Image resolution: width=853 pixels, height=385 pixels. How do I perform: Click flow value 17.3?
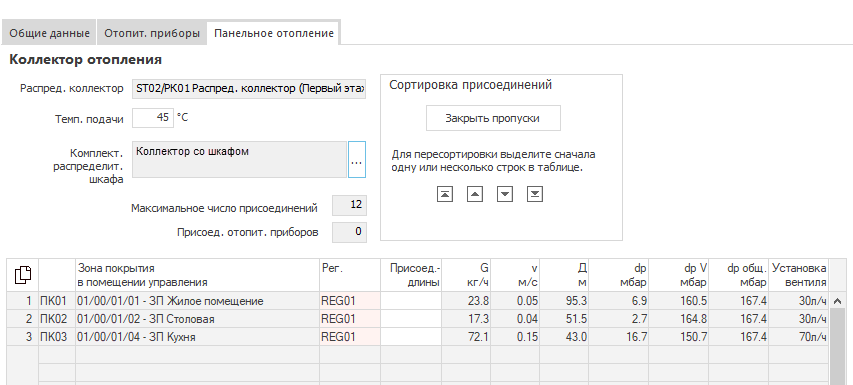[466, 319]
